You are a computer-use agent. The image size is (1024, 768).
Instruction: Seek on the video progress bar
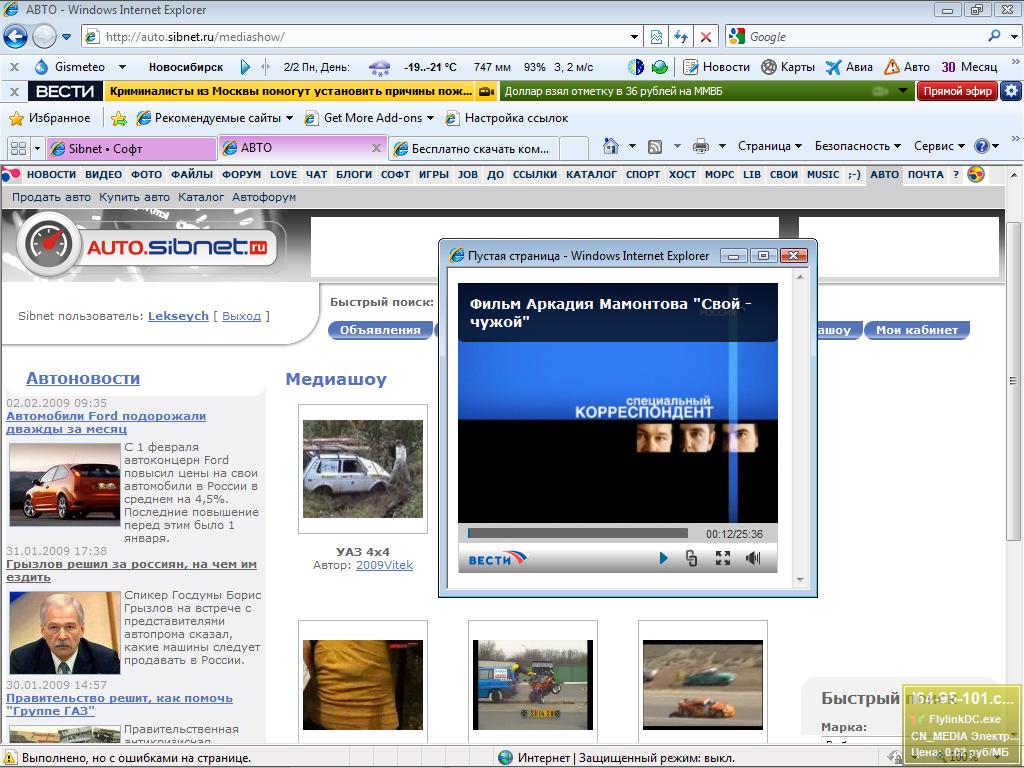tap(577, 534)
